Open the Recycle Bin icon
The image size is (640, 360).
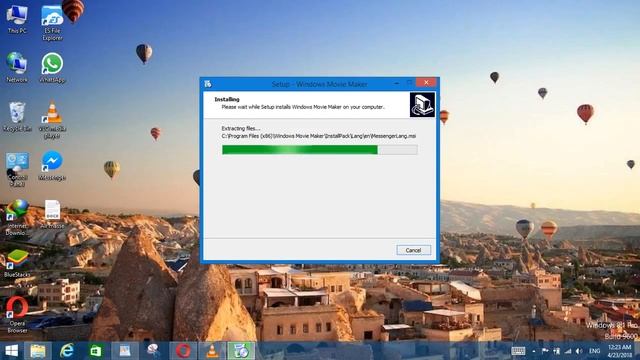tap(17, 117)
